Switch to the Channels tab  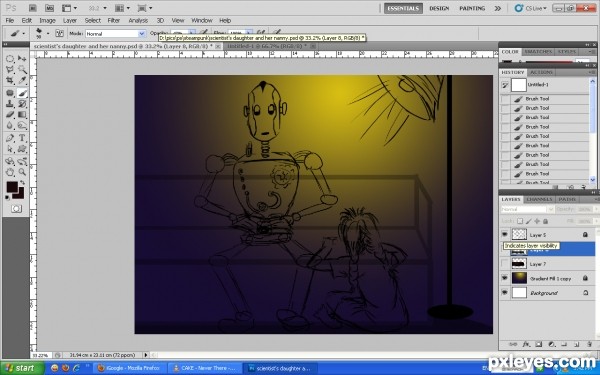(539, 199)
